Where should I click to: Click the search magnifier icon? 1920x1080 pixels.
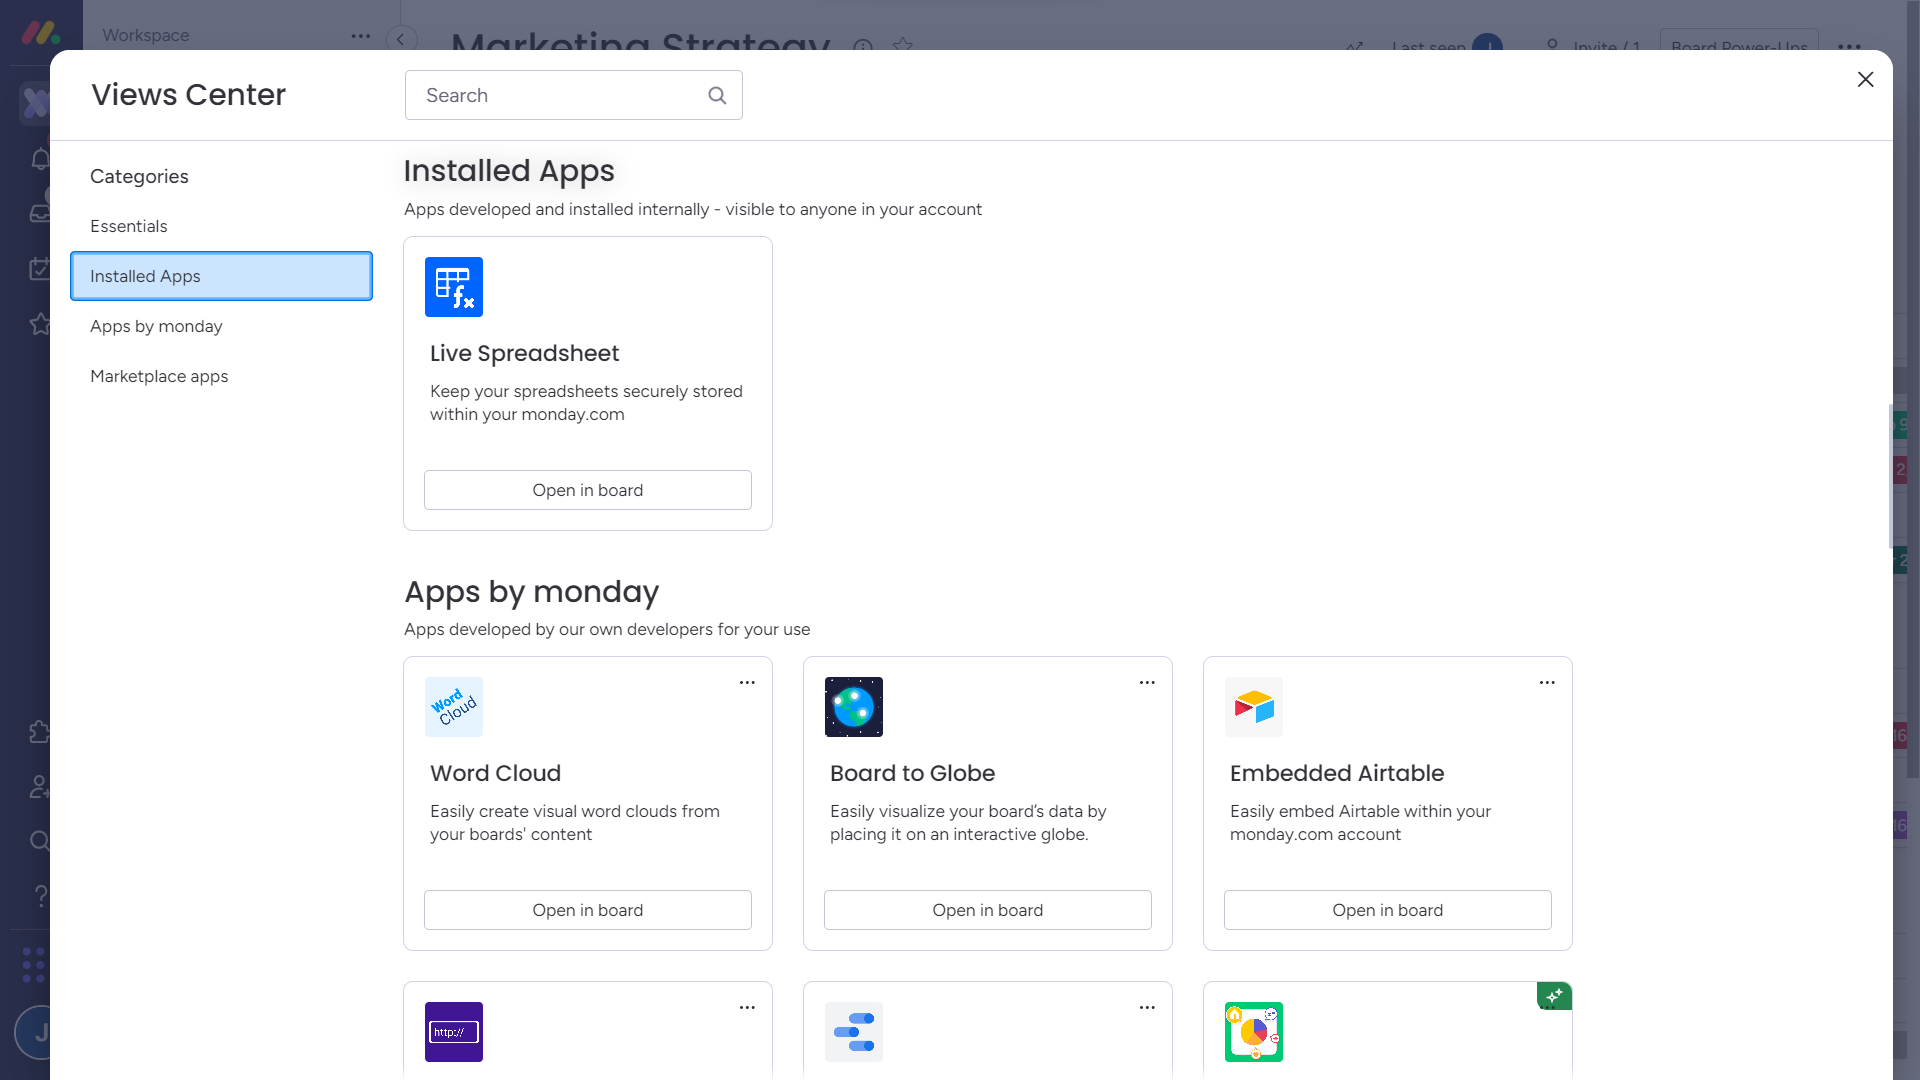[717, 95]
